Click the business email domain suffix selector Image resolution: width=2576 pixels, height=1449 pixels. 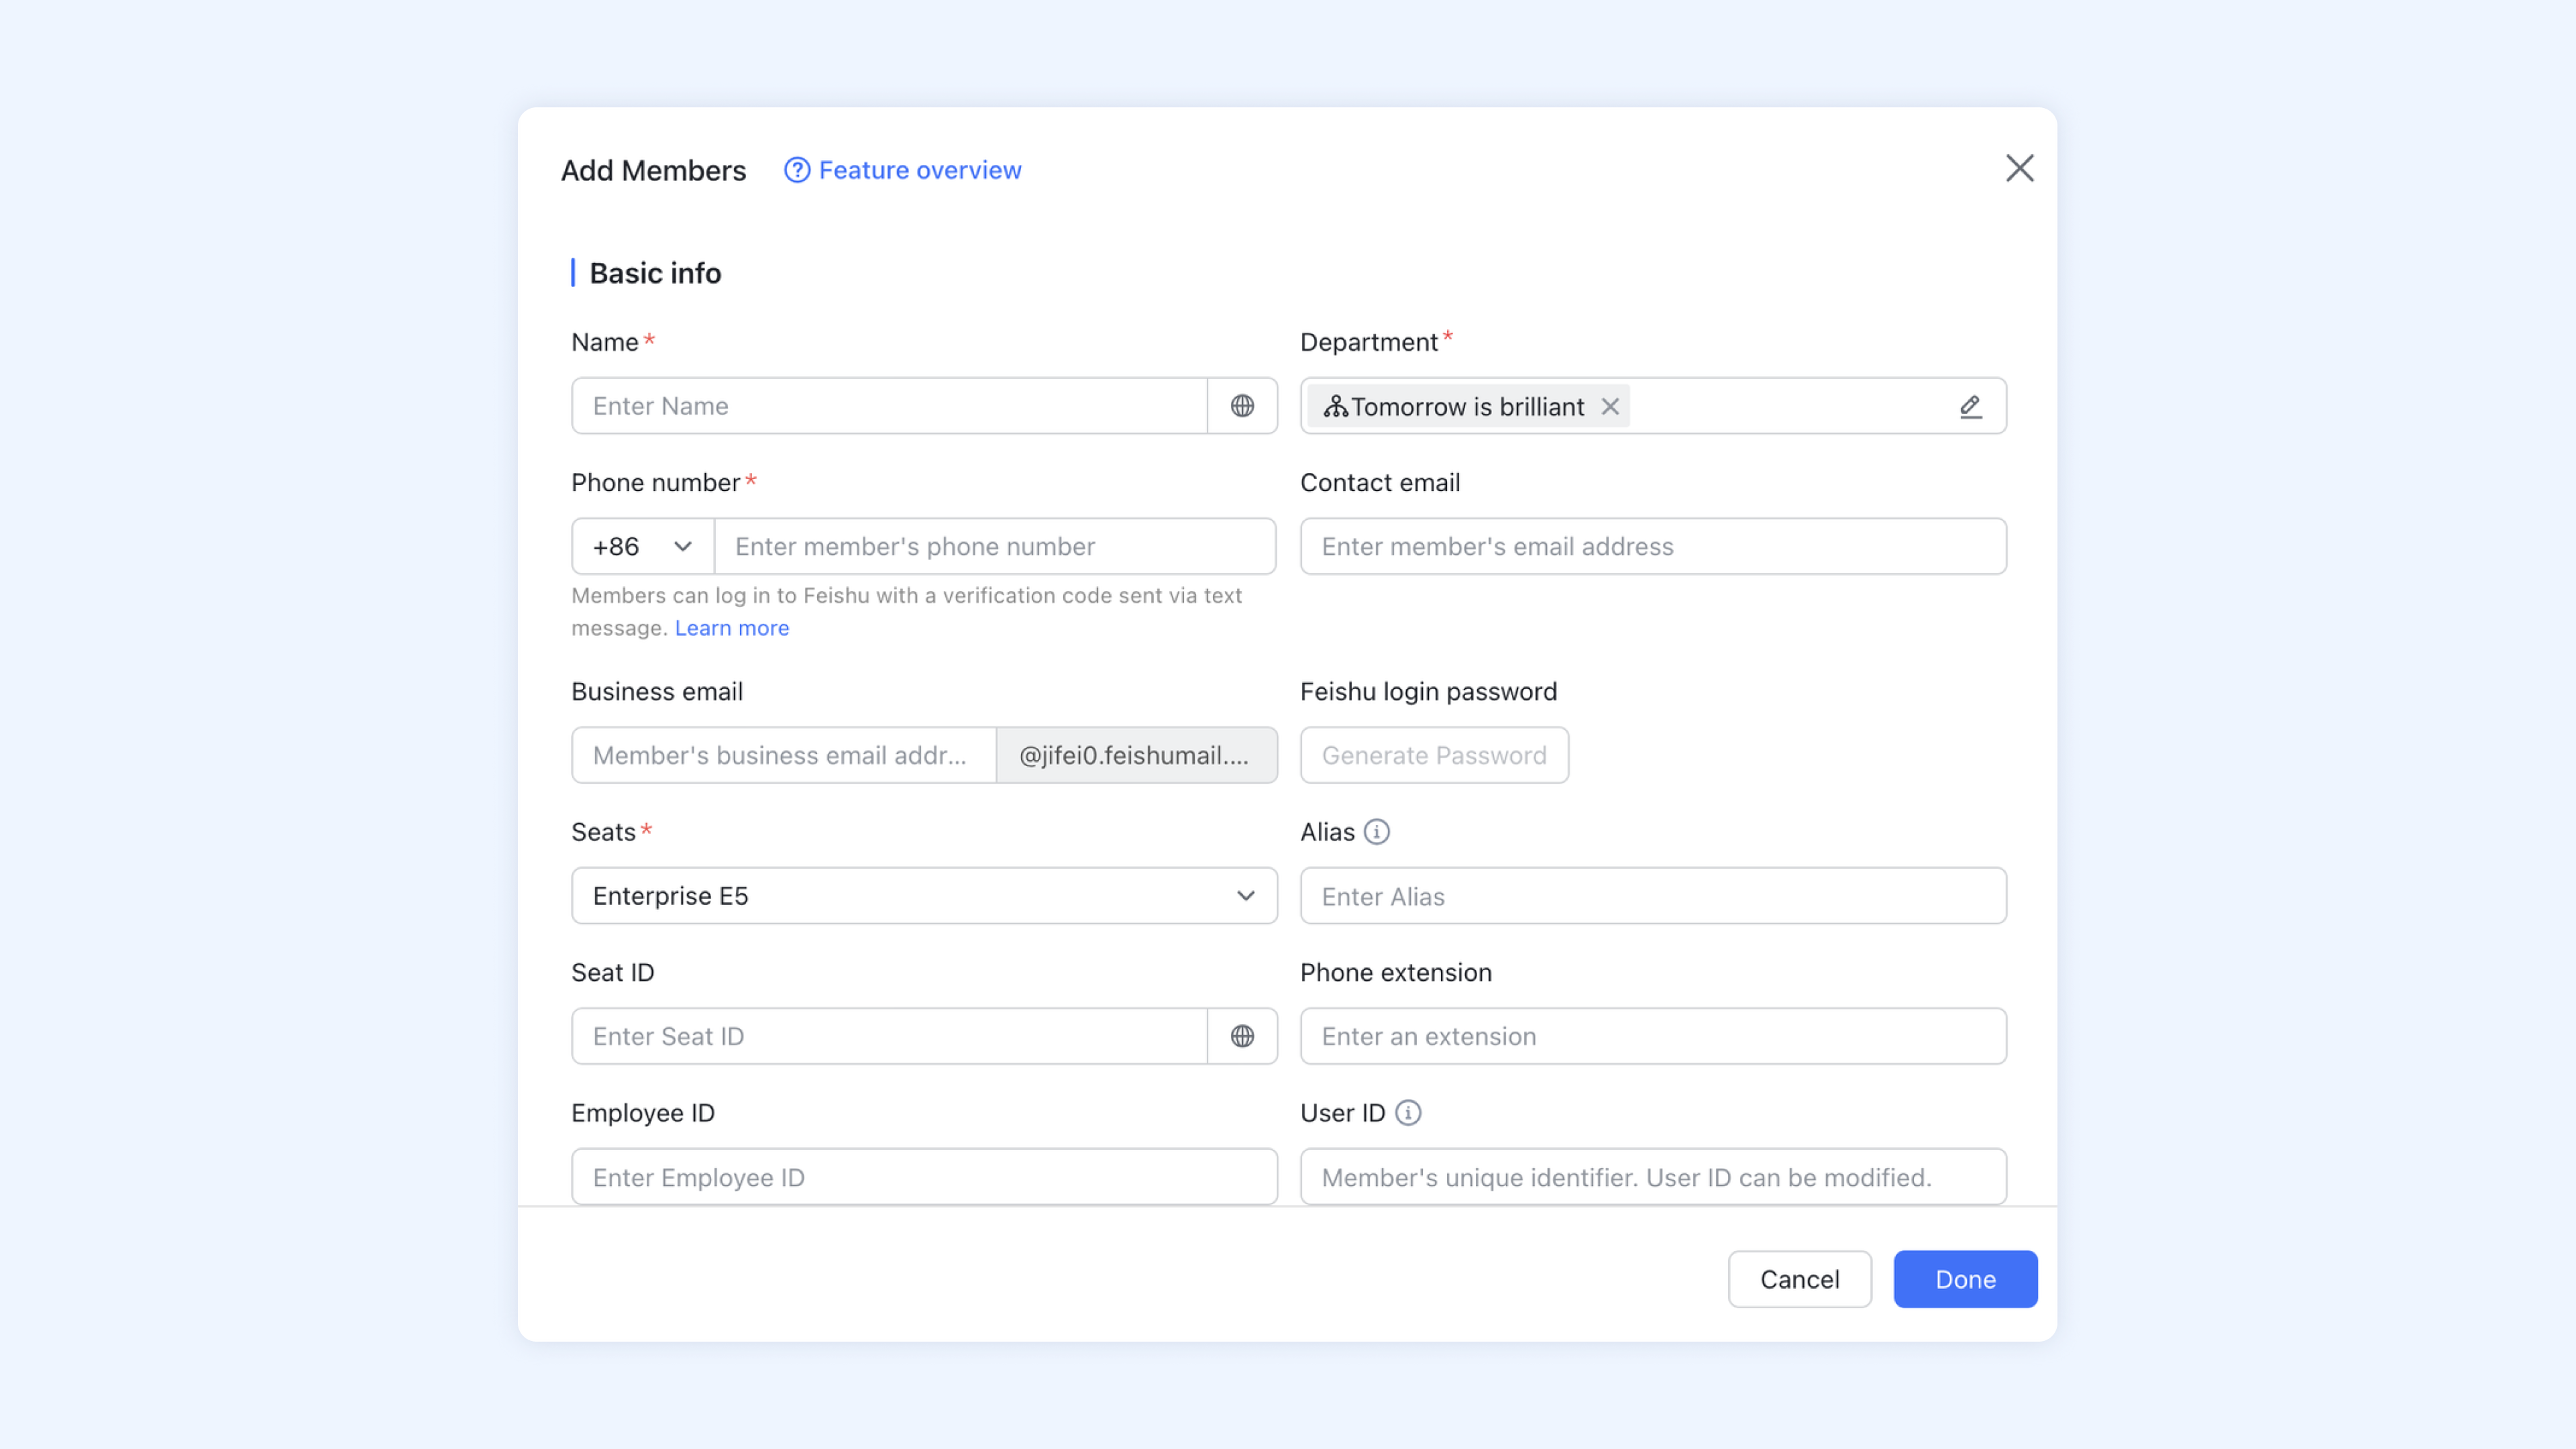click(1136, 756)
